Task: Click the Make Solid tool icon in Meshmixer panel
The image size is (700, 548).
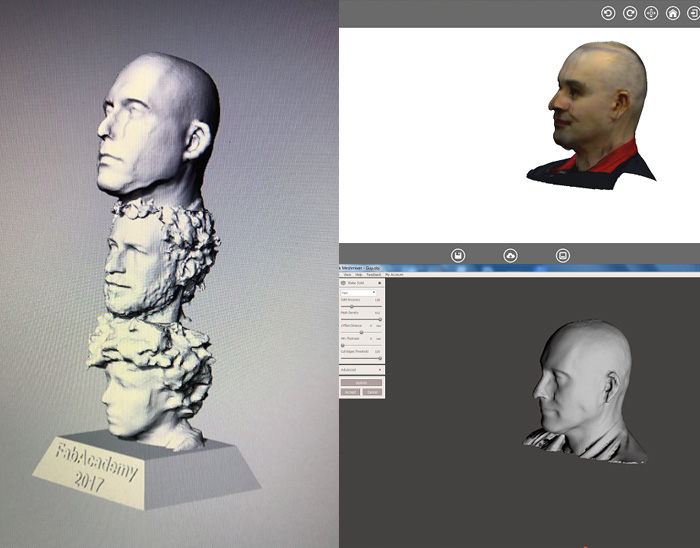Action: (343, 283)
